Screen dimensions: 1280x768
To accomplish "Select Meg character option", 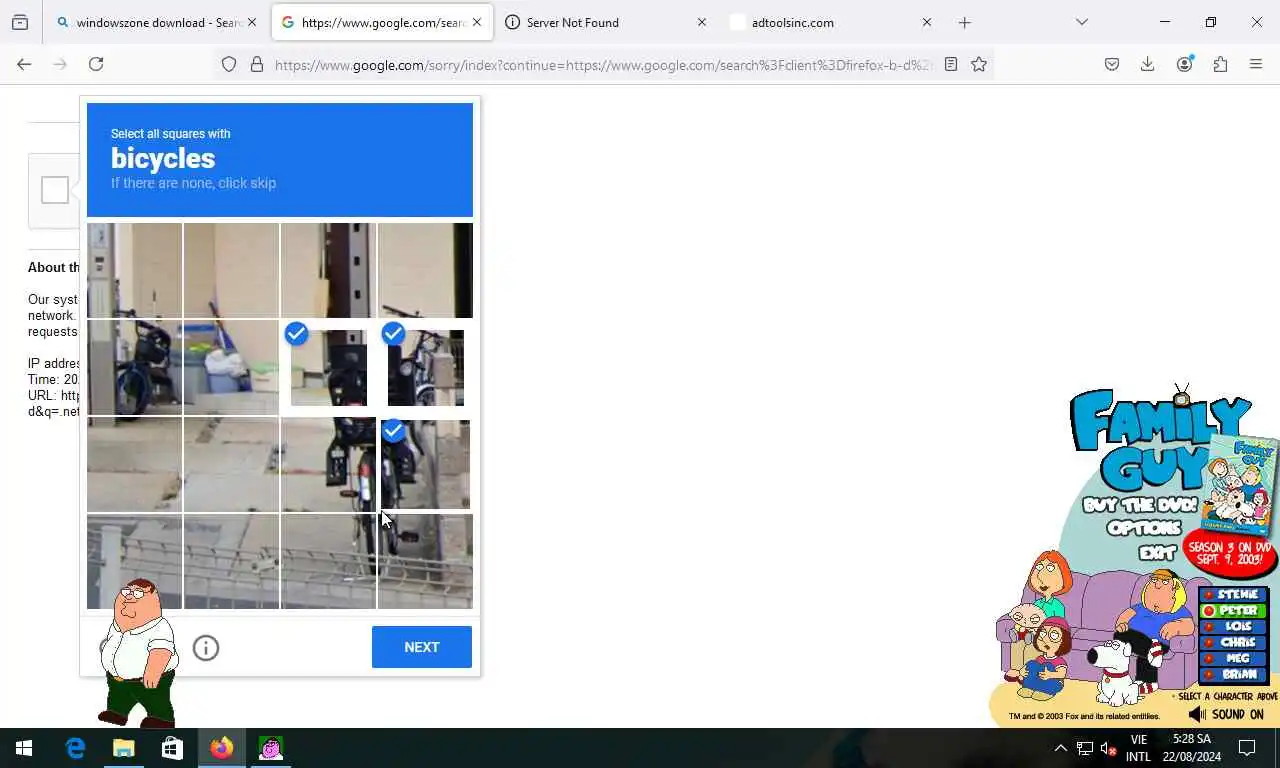I will pyautogui.click(x=1233, y=658).
